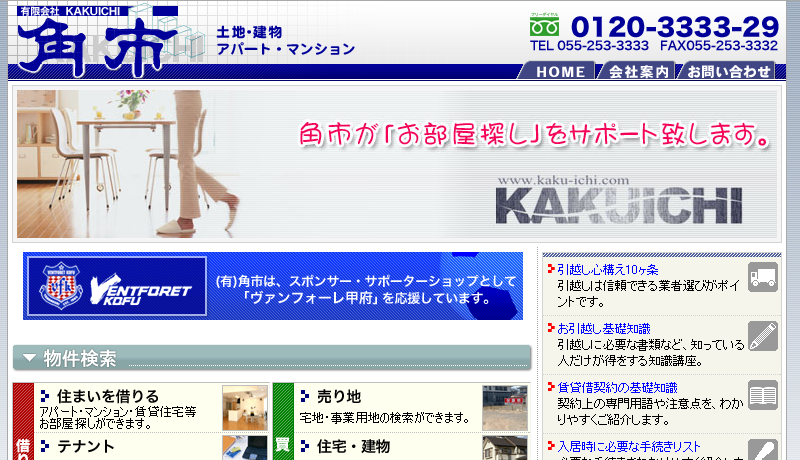Click the arrow bullet before テナント
Screen dimensions: 800x460
(45, 446)
